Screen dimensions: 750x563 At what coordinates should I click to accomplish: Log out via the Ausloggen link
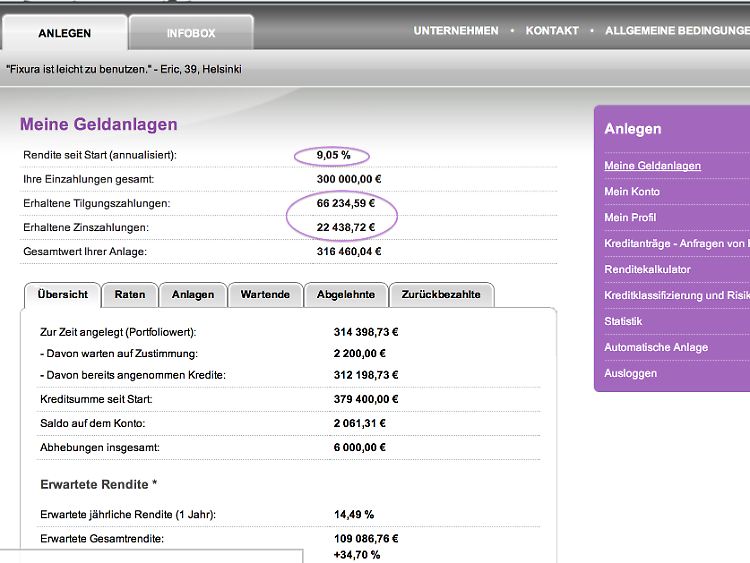click(x=630, y=374)
